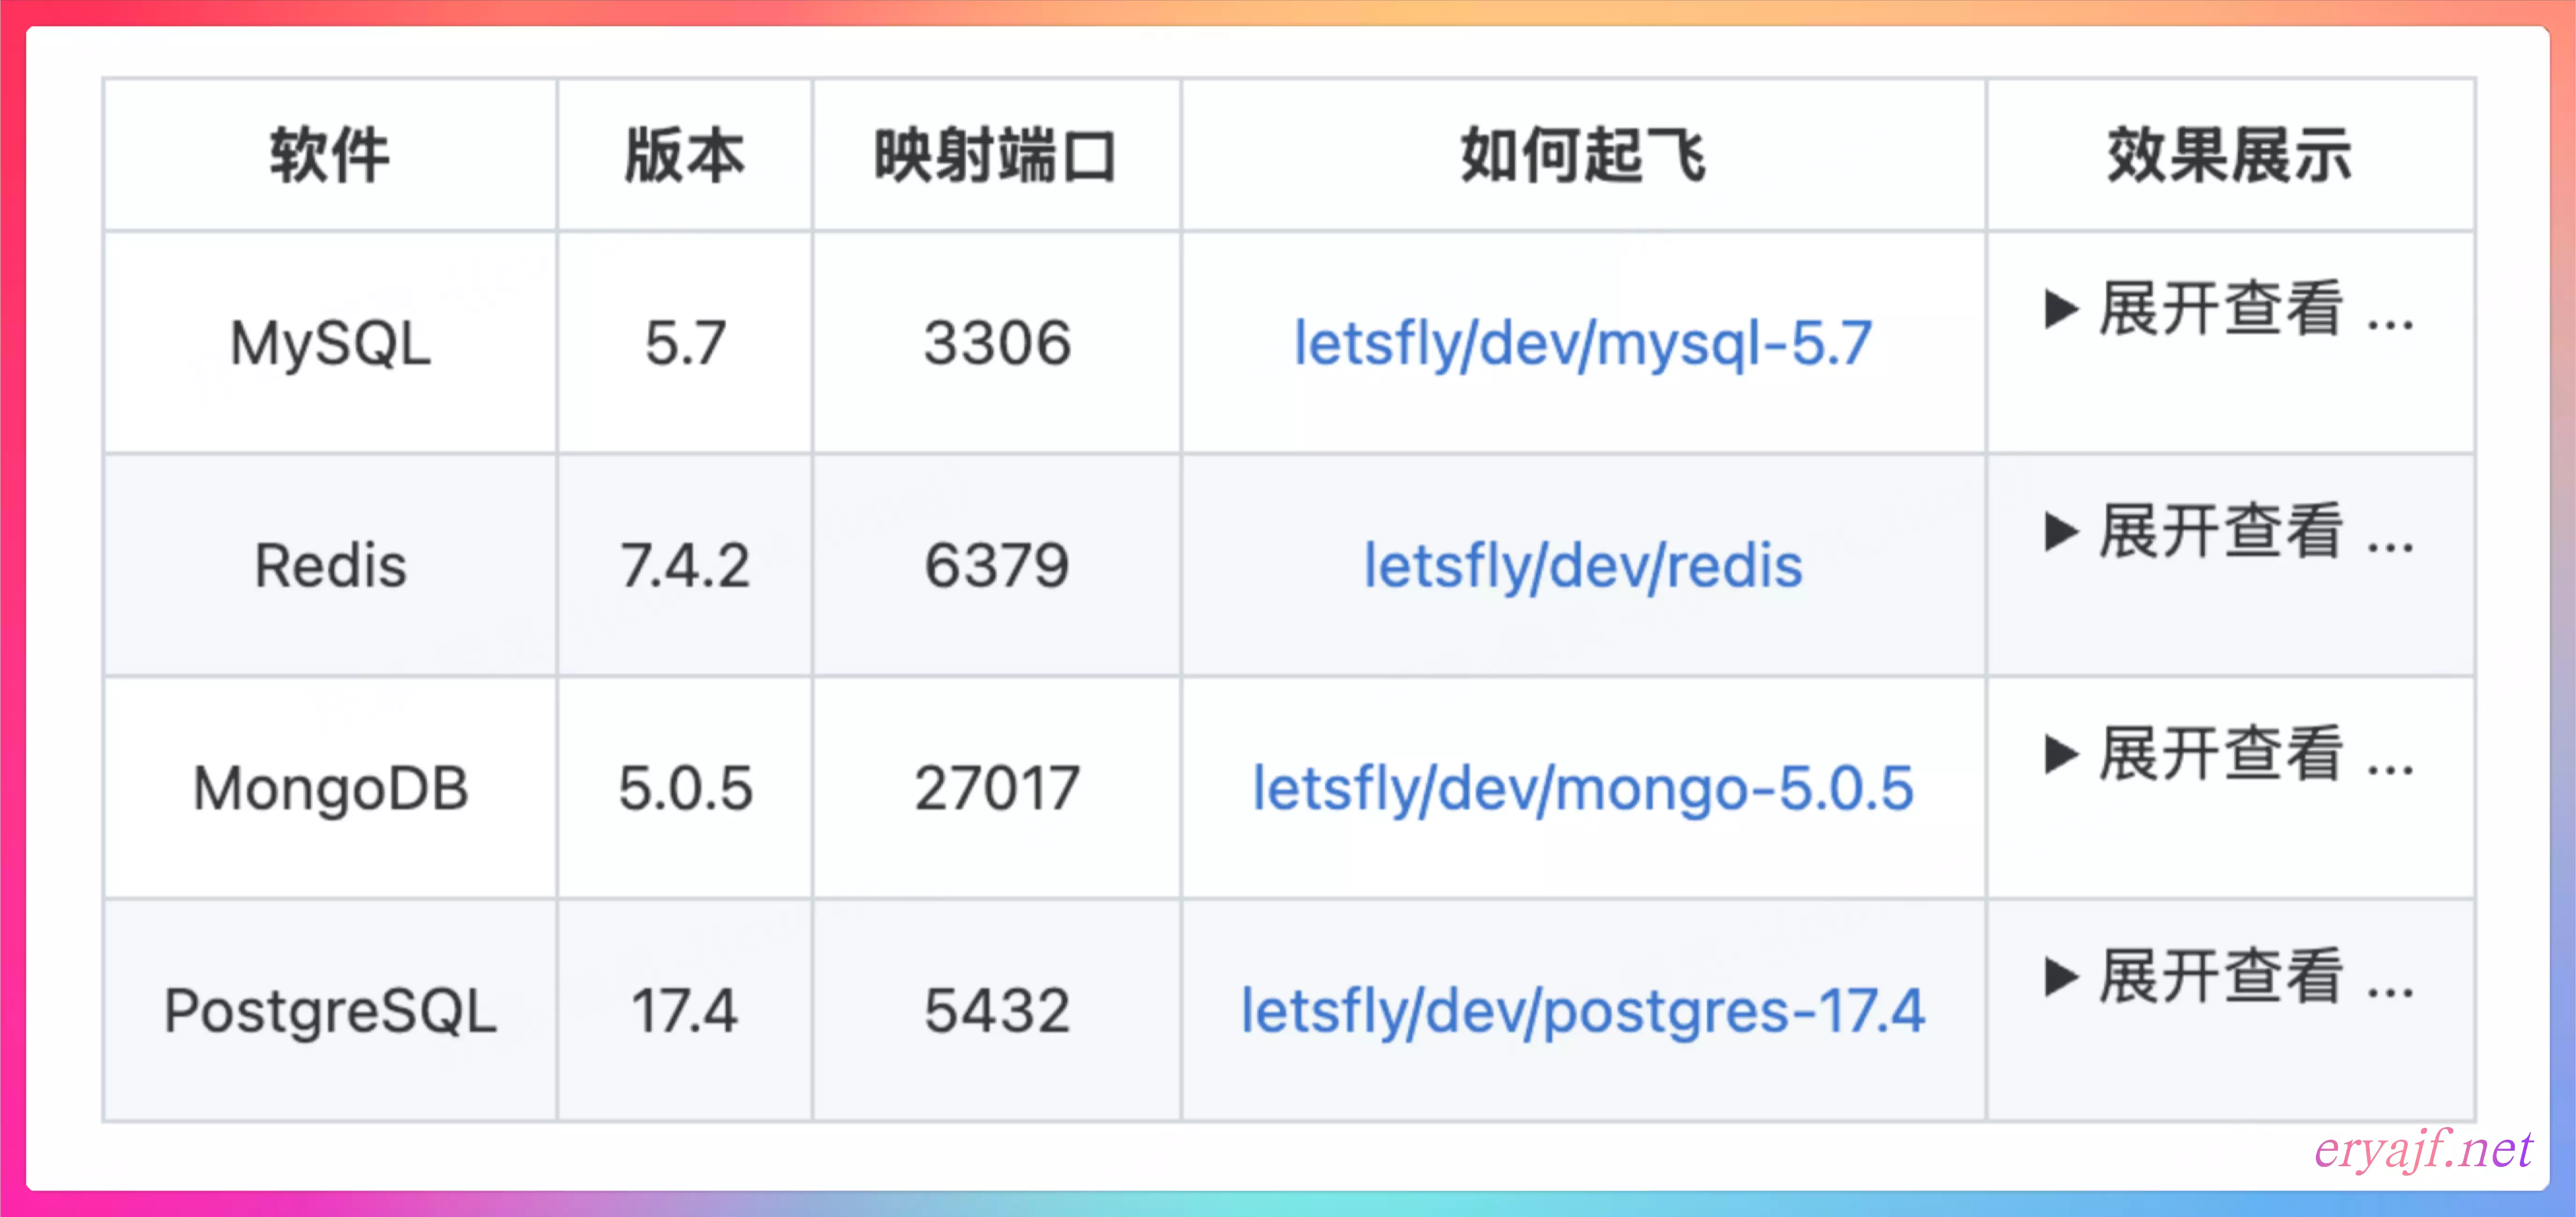Expand 展开查看 in the PostgreSQL row

pos(2229,977)
